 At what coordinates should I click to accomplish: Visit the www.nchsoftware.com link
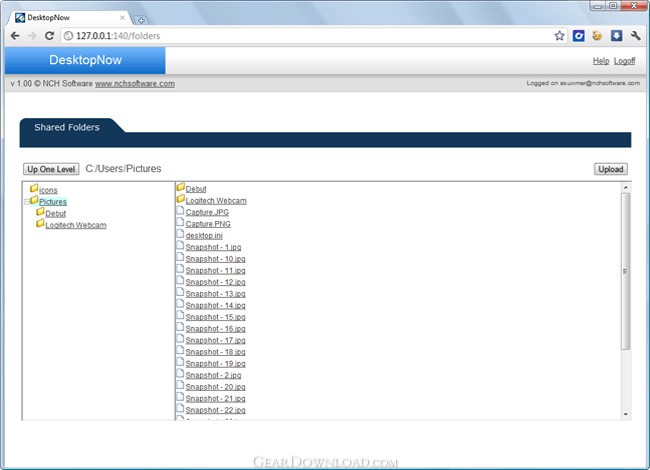pyautogui.click(x=135, y=84)
